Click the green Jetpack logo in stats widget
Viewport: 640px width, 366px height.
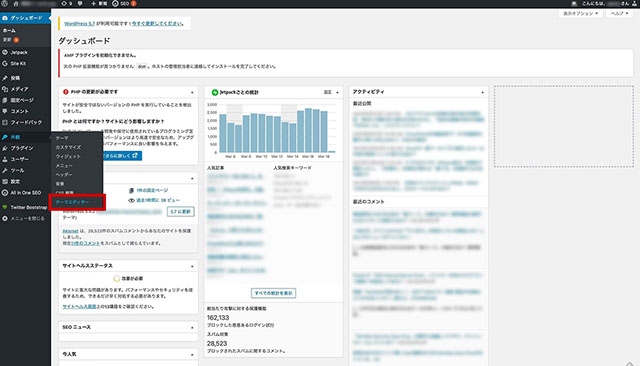tap(215, 92)
